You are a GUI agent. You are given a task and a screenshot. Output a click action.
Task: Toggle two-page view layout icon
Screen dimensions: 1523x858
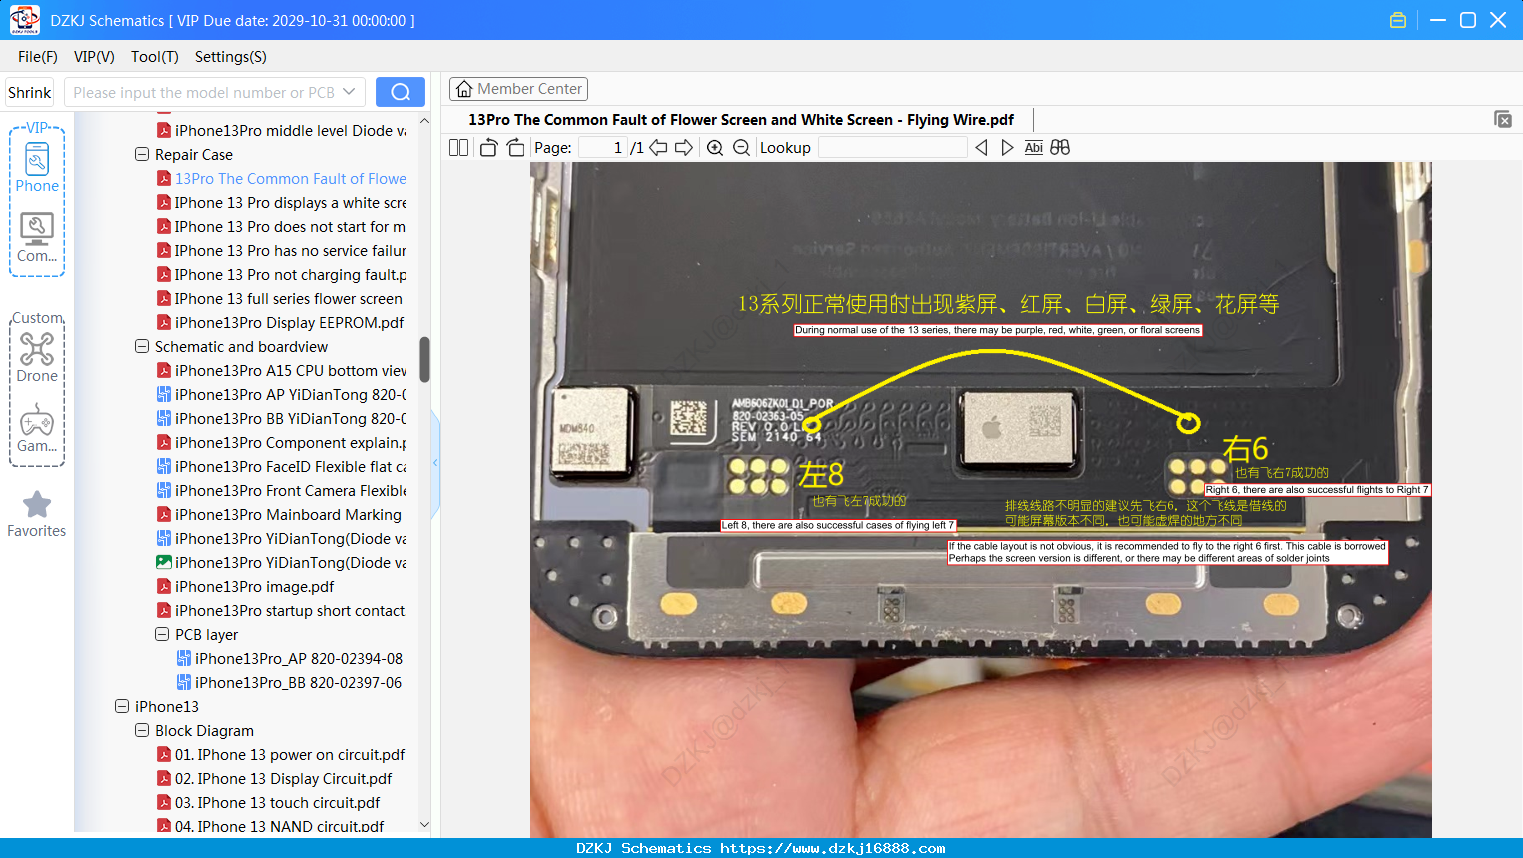click(x=458, y=148)
